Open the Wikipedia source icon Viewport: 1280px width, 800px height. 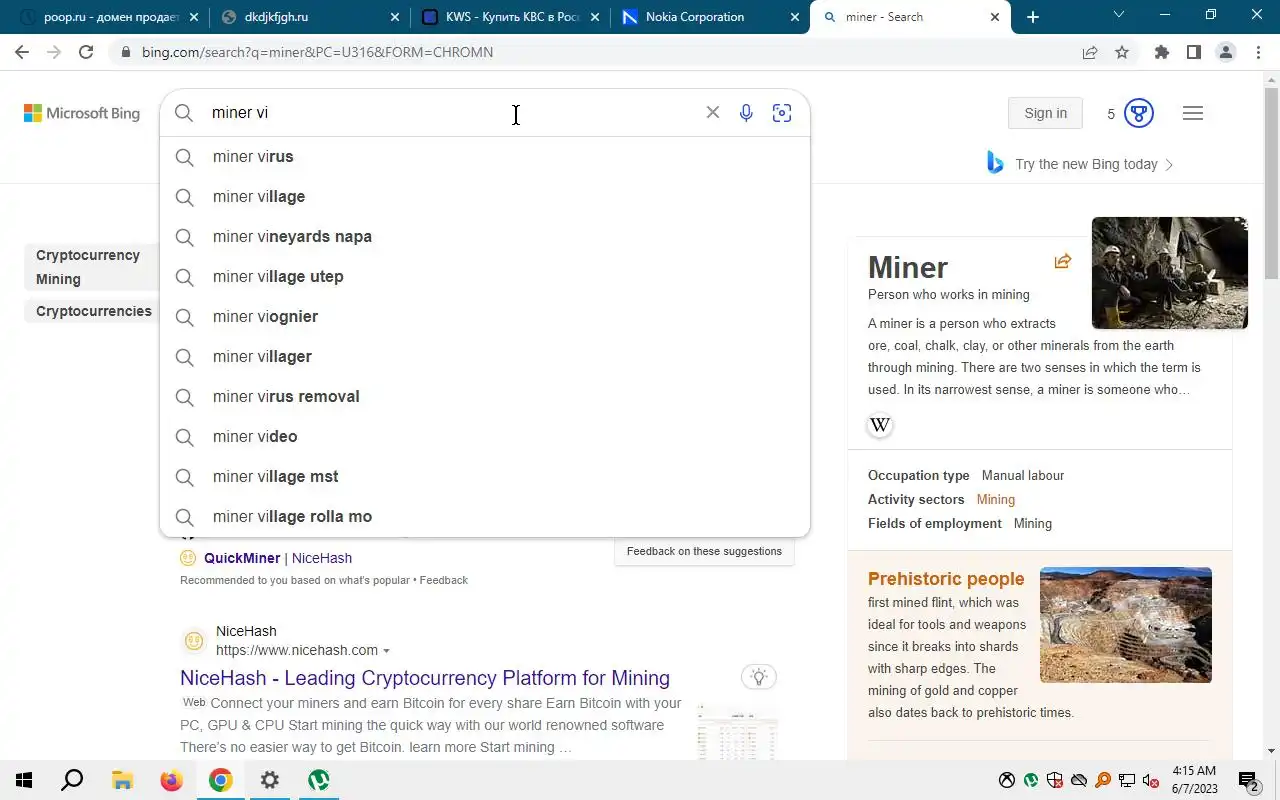880,425
